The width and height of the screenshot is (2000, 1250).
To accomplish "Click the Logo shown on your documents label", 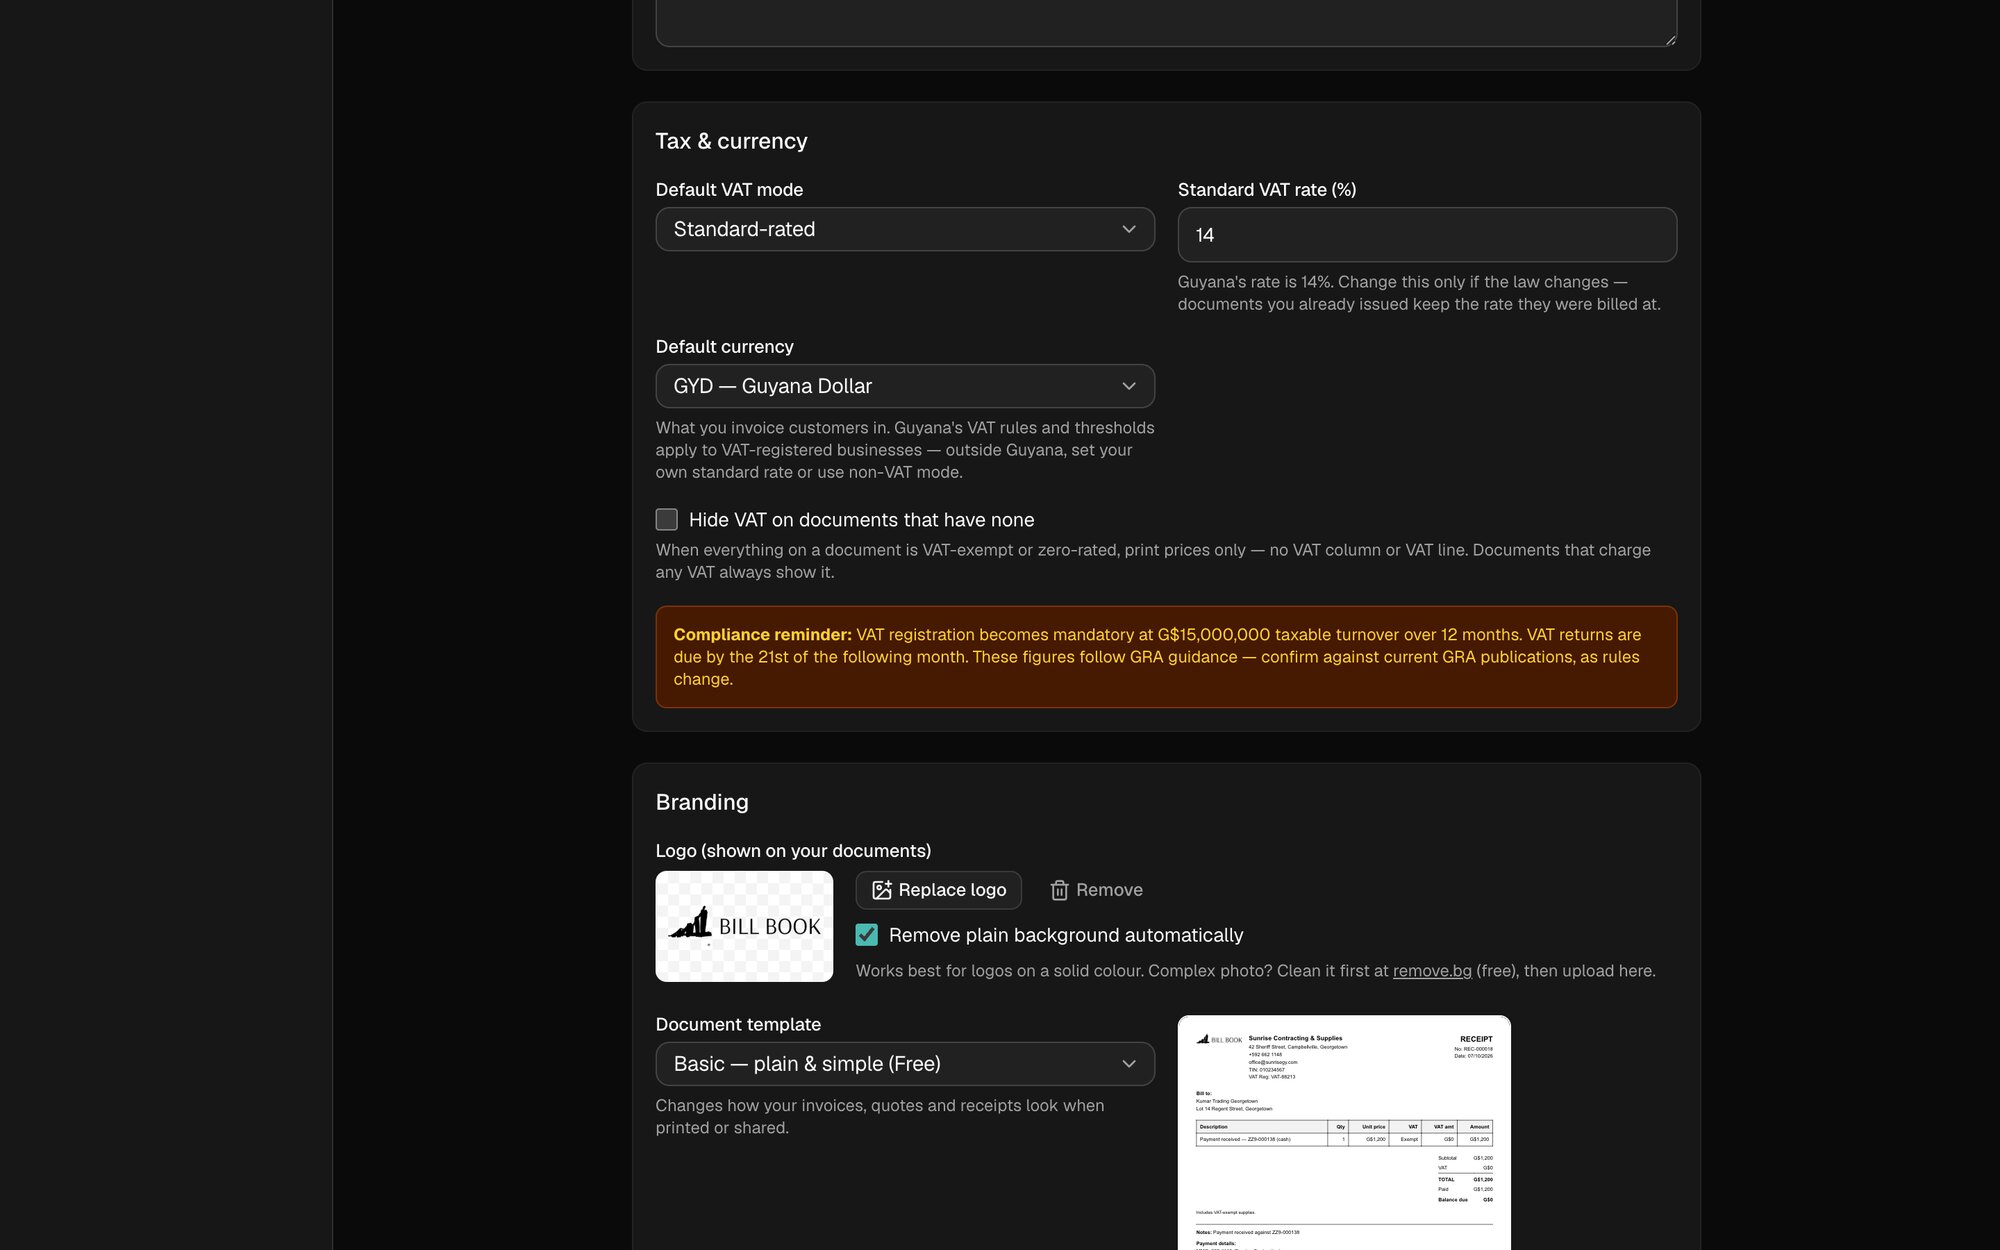I will [x=793, y=851].
